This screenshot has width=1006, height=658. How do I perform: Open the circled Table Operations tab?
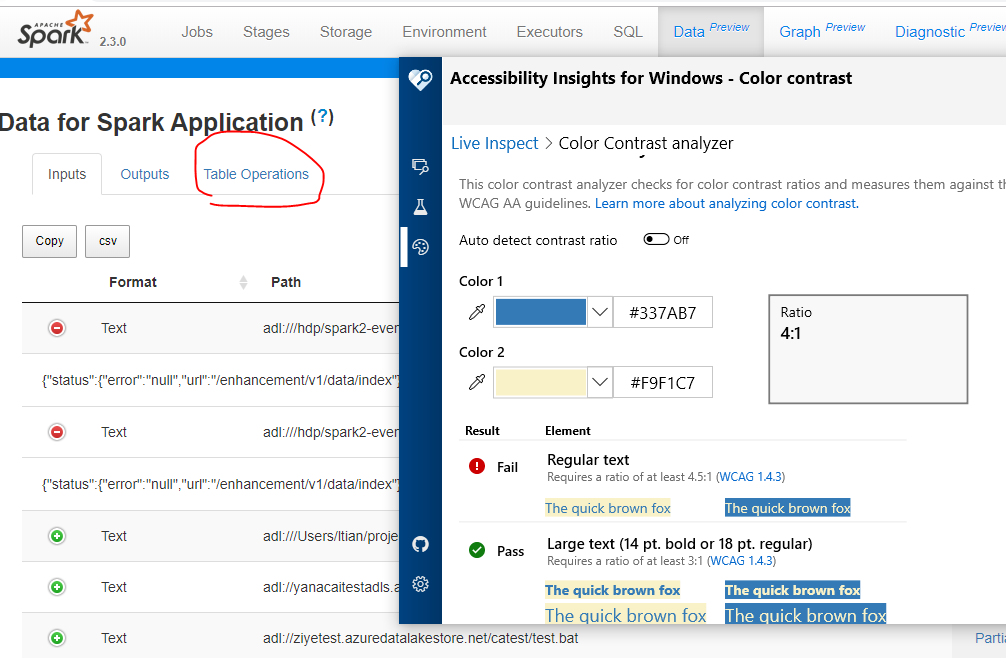coord(255,173)
